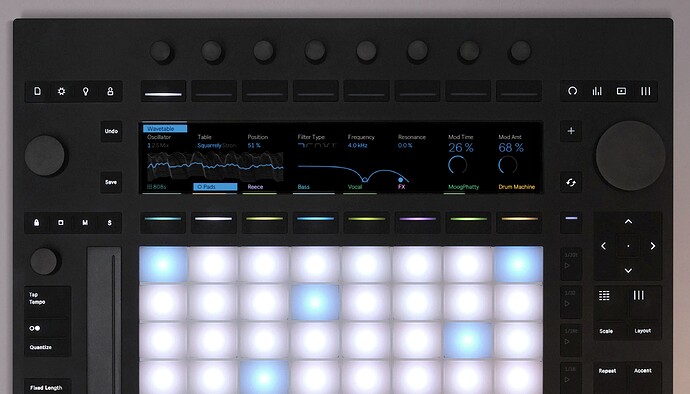Tap the plus add button
The image size is (690, 394).
pyautogui.click(x=571, y=131)
